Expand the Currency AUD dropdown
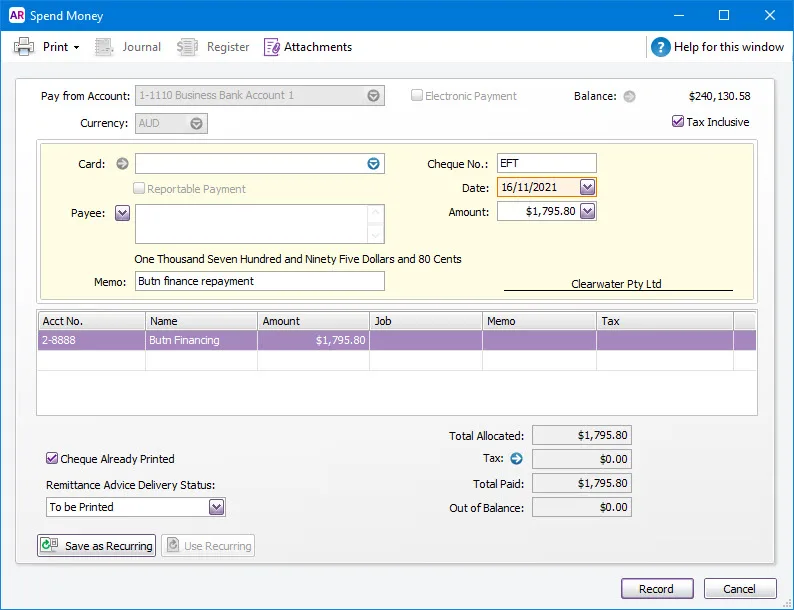Viewport: 794px width, 610px height. click(x=196, y=124)
